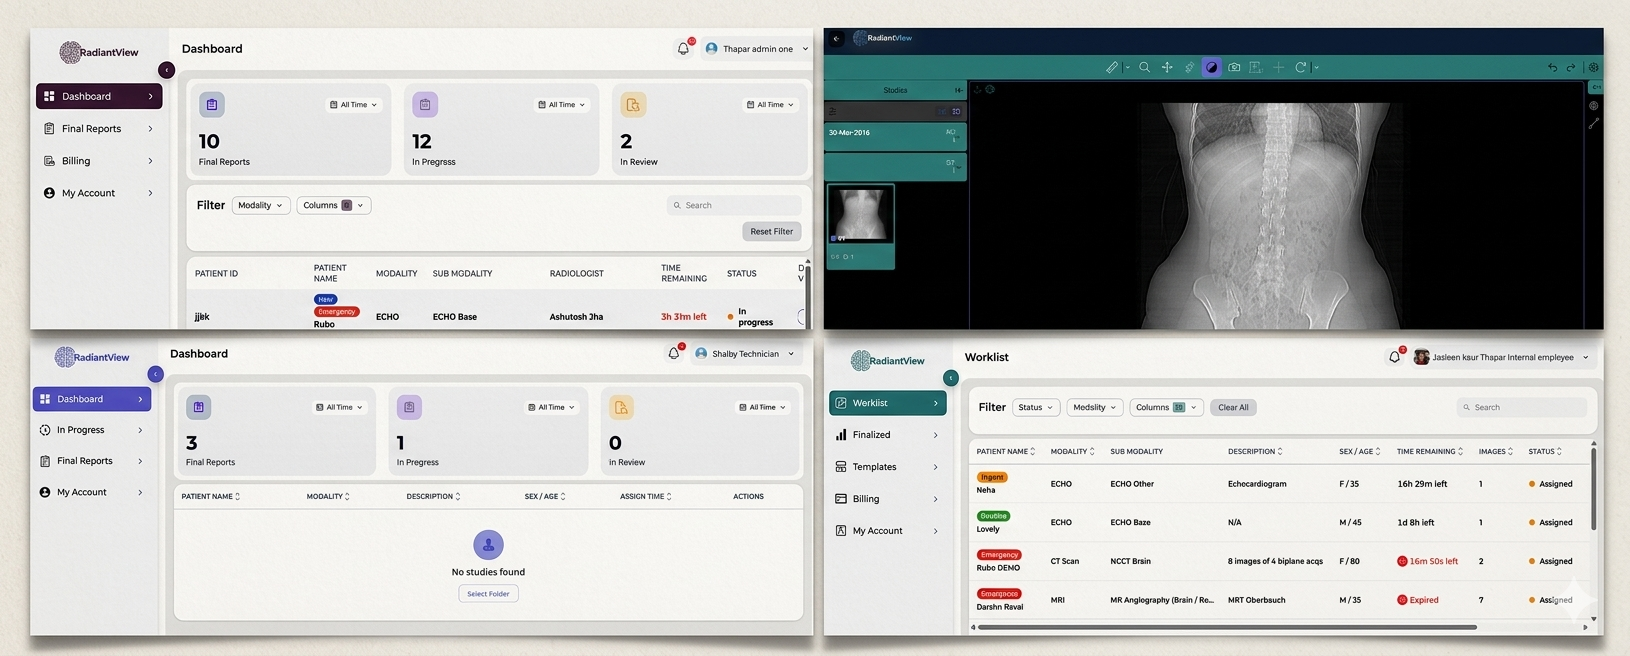The width and height of the screenshot is (1630, 656).
Task: Click the camera capture icon in viewer toolbar
Action: tap(1234, 67)
